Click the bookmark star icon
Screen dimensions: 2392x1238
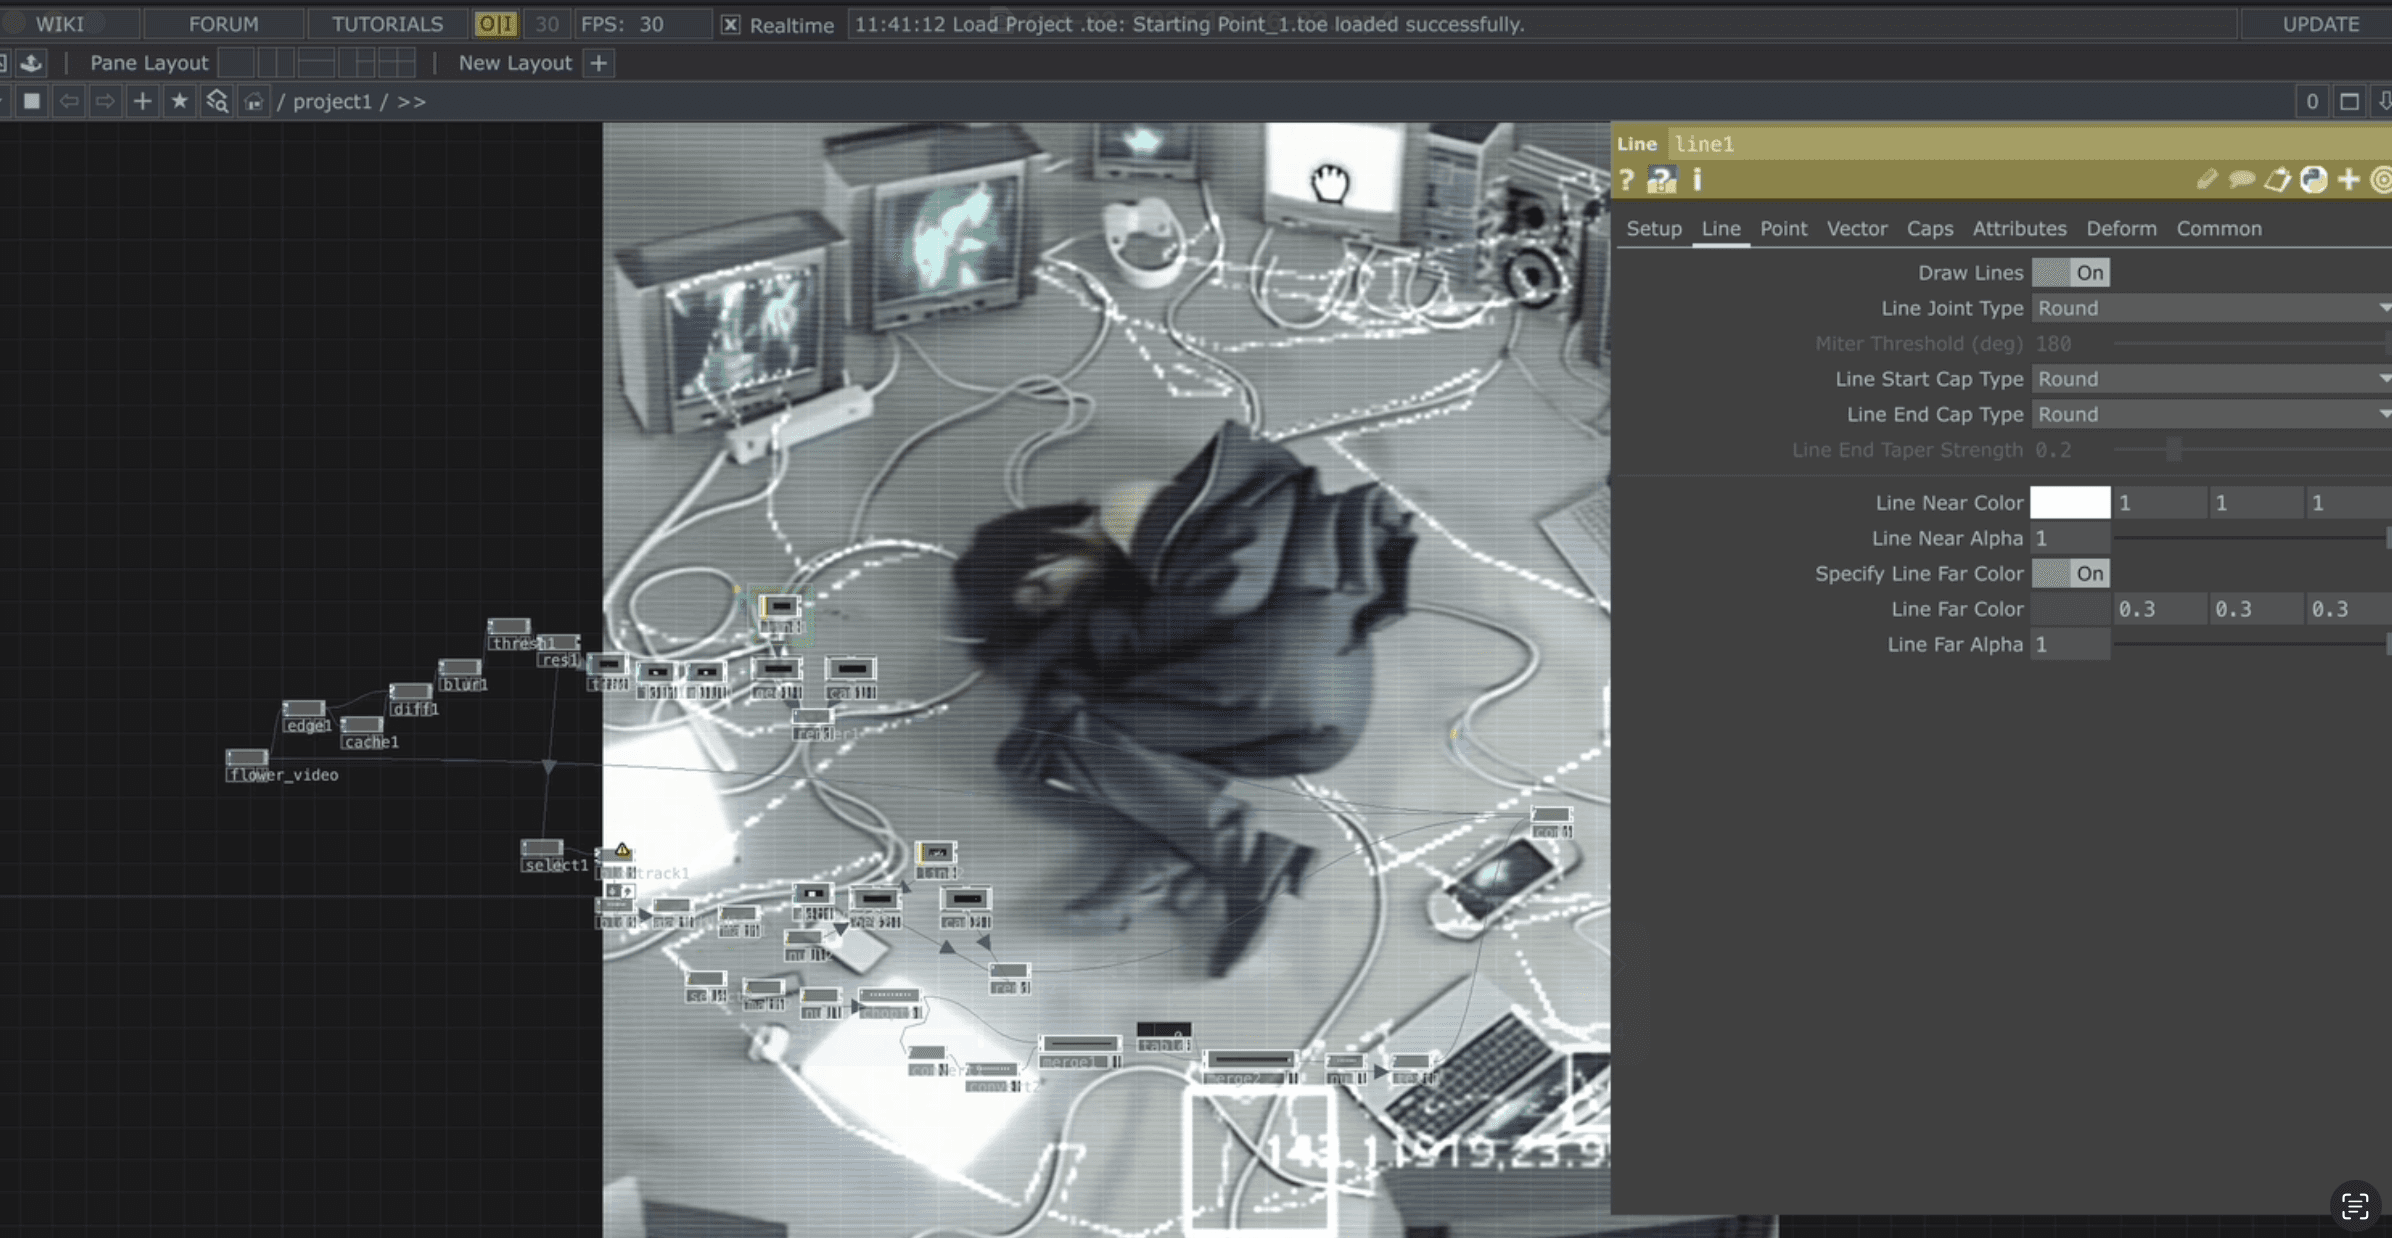(179, 101)
